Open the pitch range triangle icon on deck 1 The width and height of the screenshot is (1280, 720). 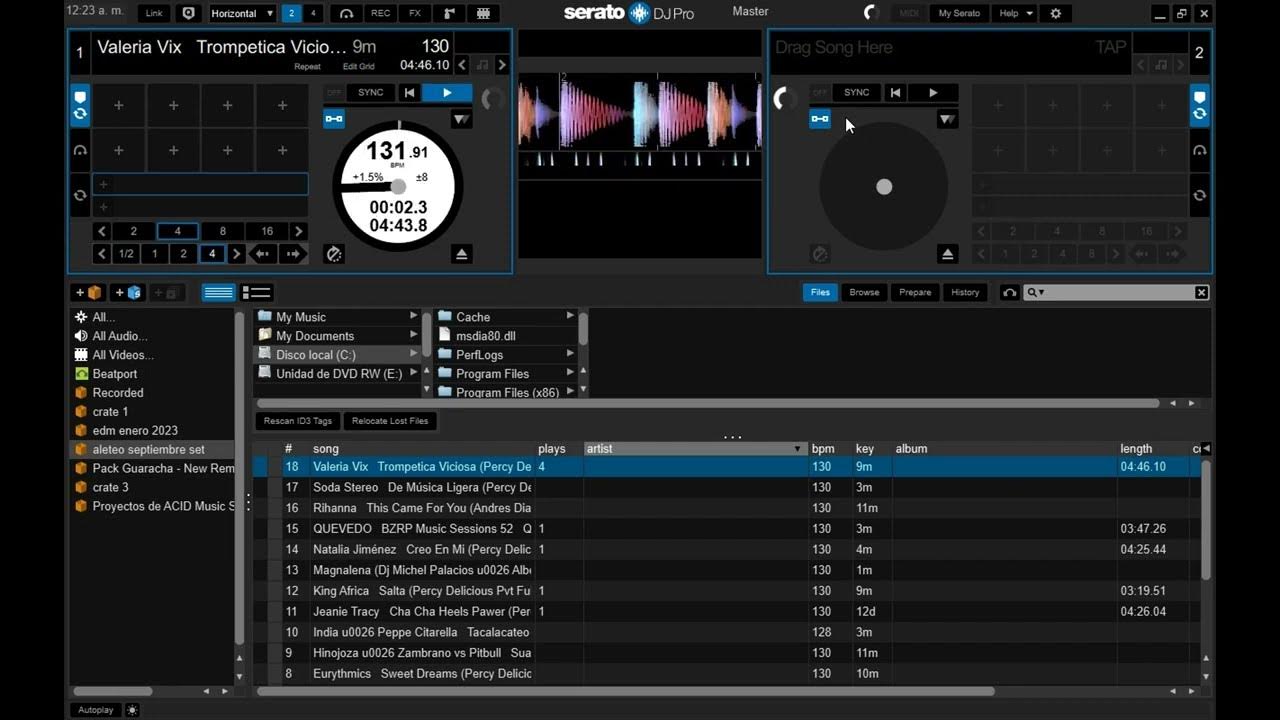[461, 119]
